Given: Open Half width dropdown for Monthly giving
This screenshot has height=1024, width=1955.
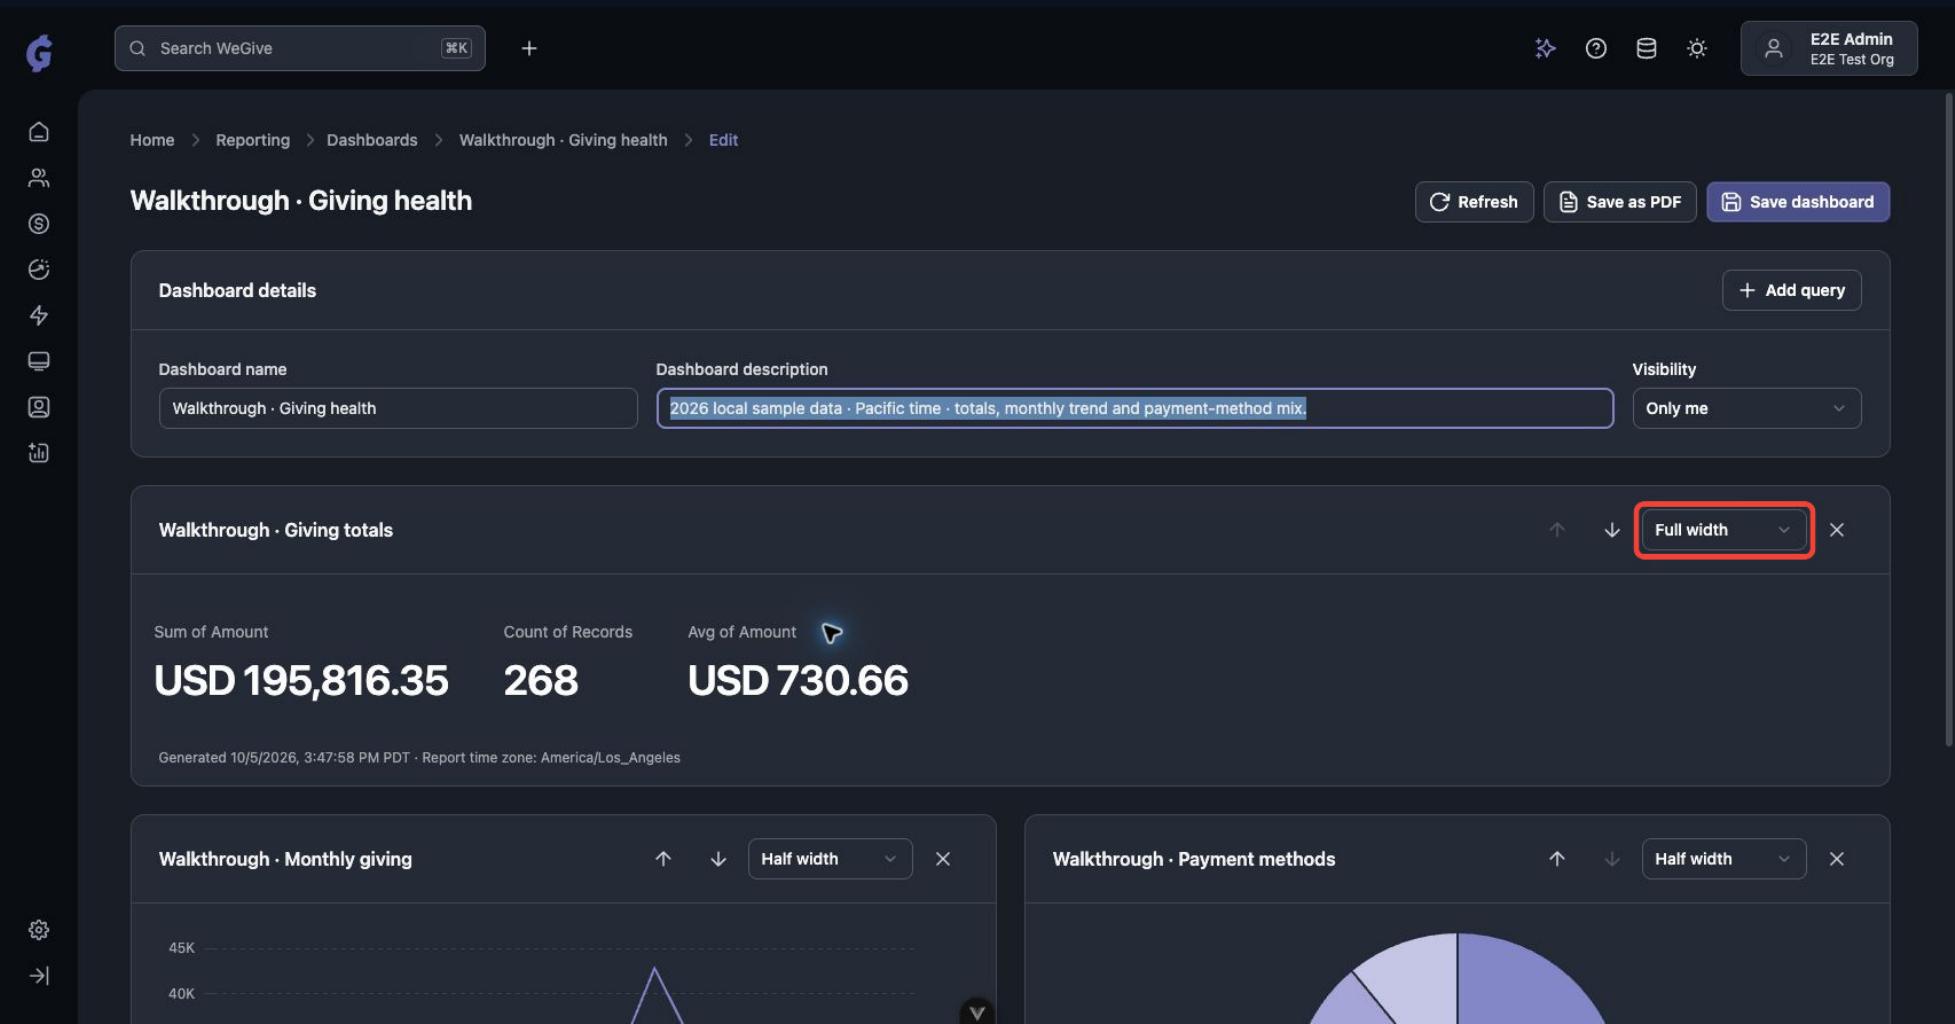Looking at the screenshot, I should (830, 859).
